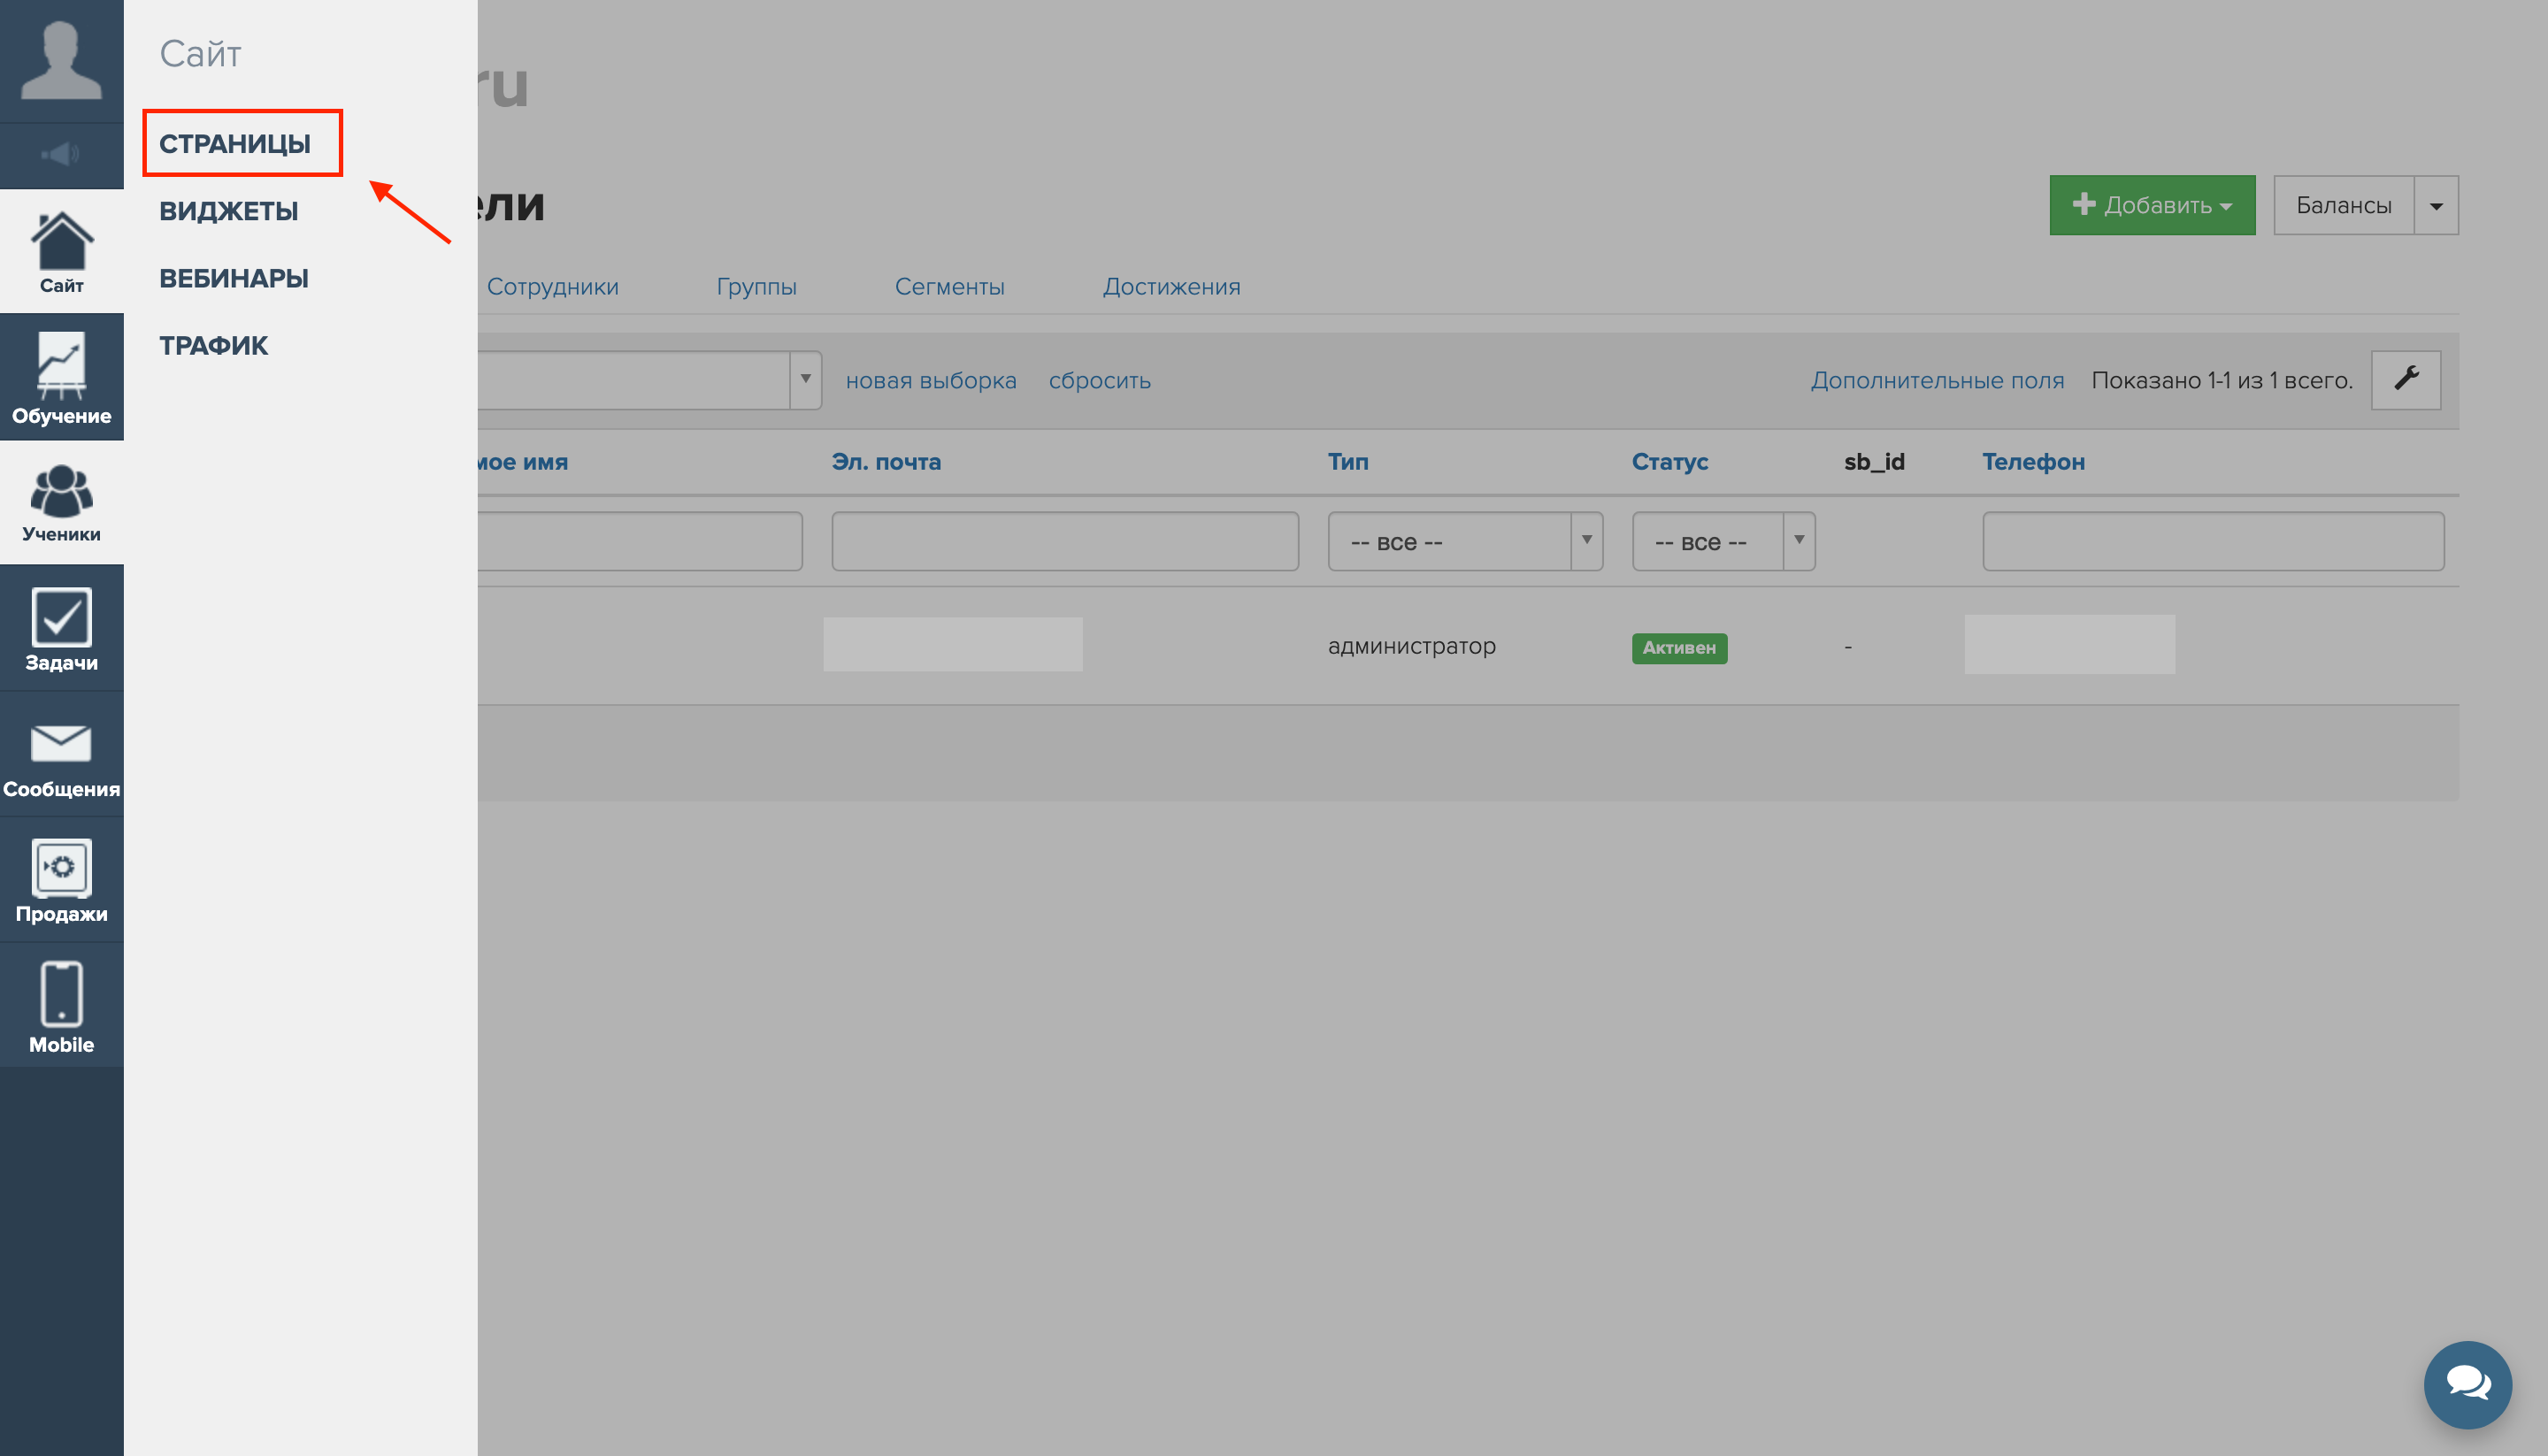
Task: Click the Балансы button
Action: [x=2343, y=205]
